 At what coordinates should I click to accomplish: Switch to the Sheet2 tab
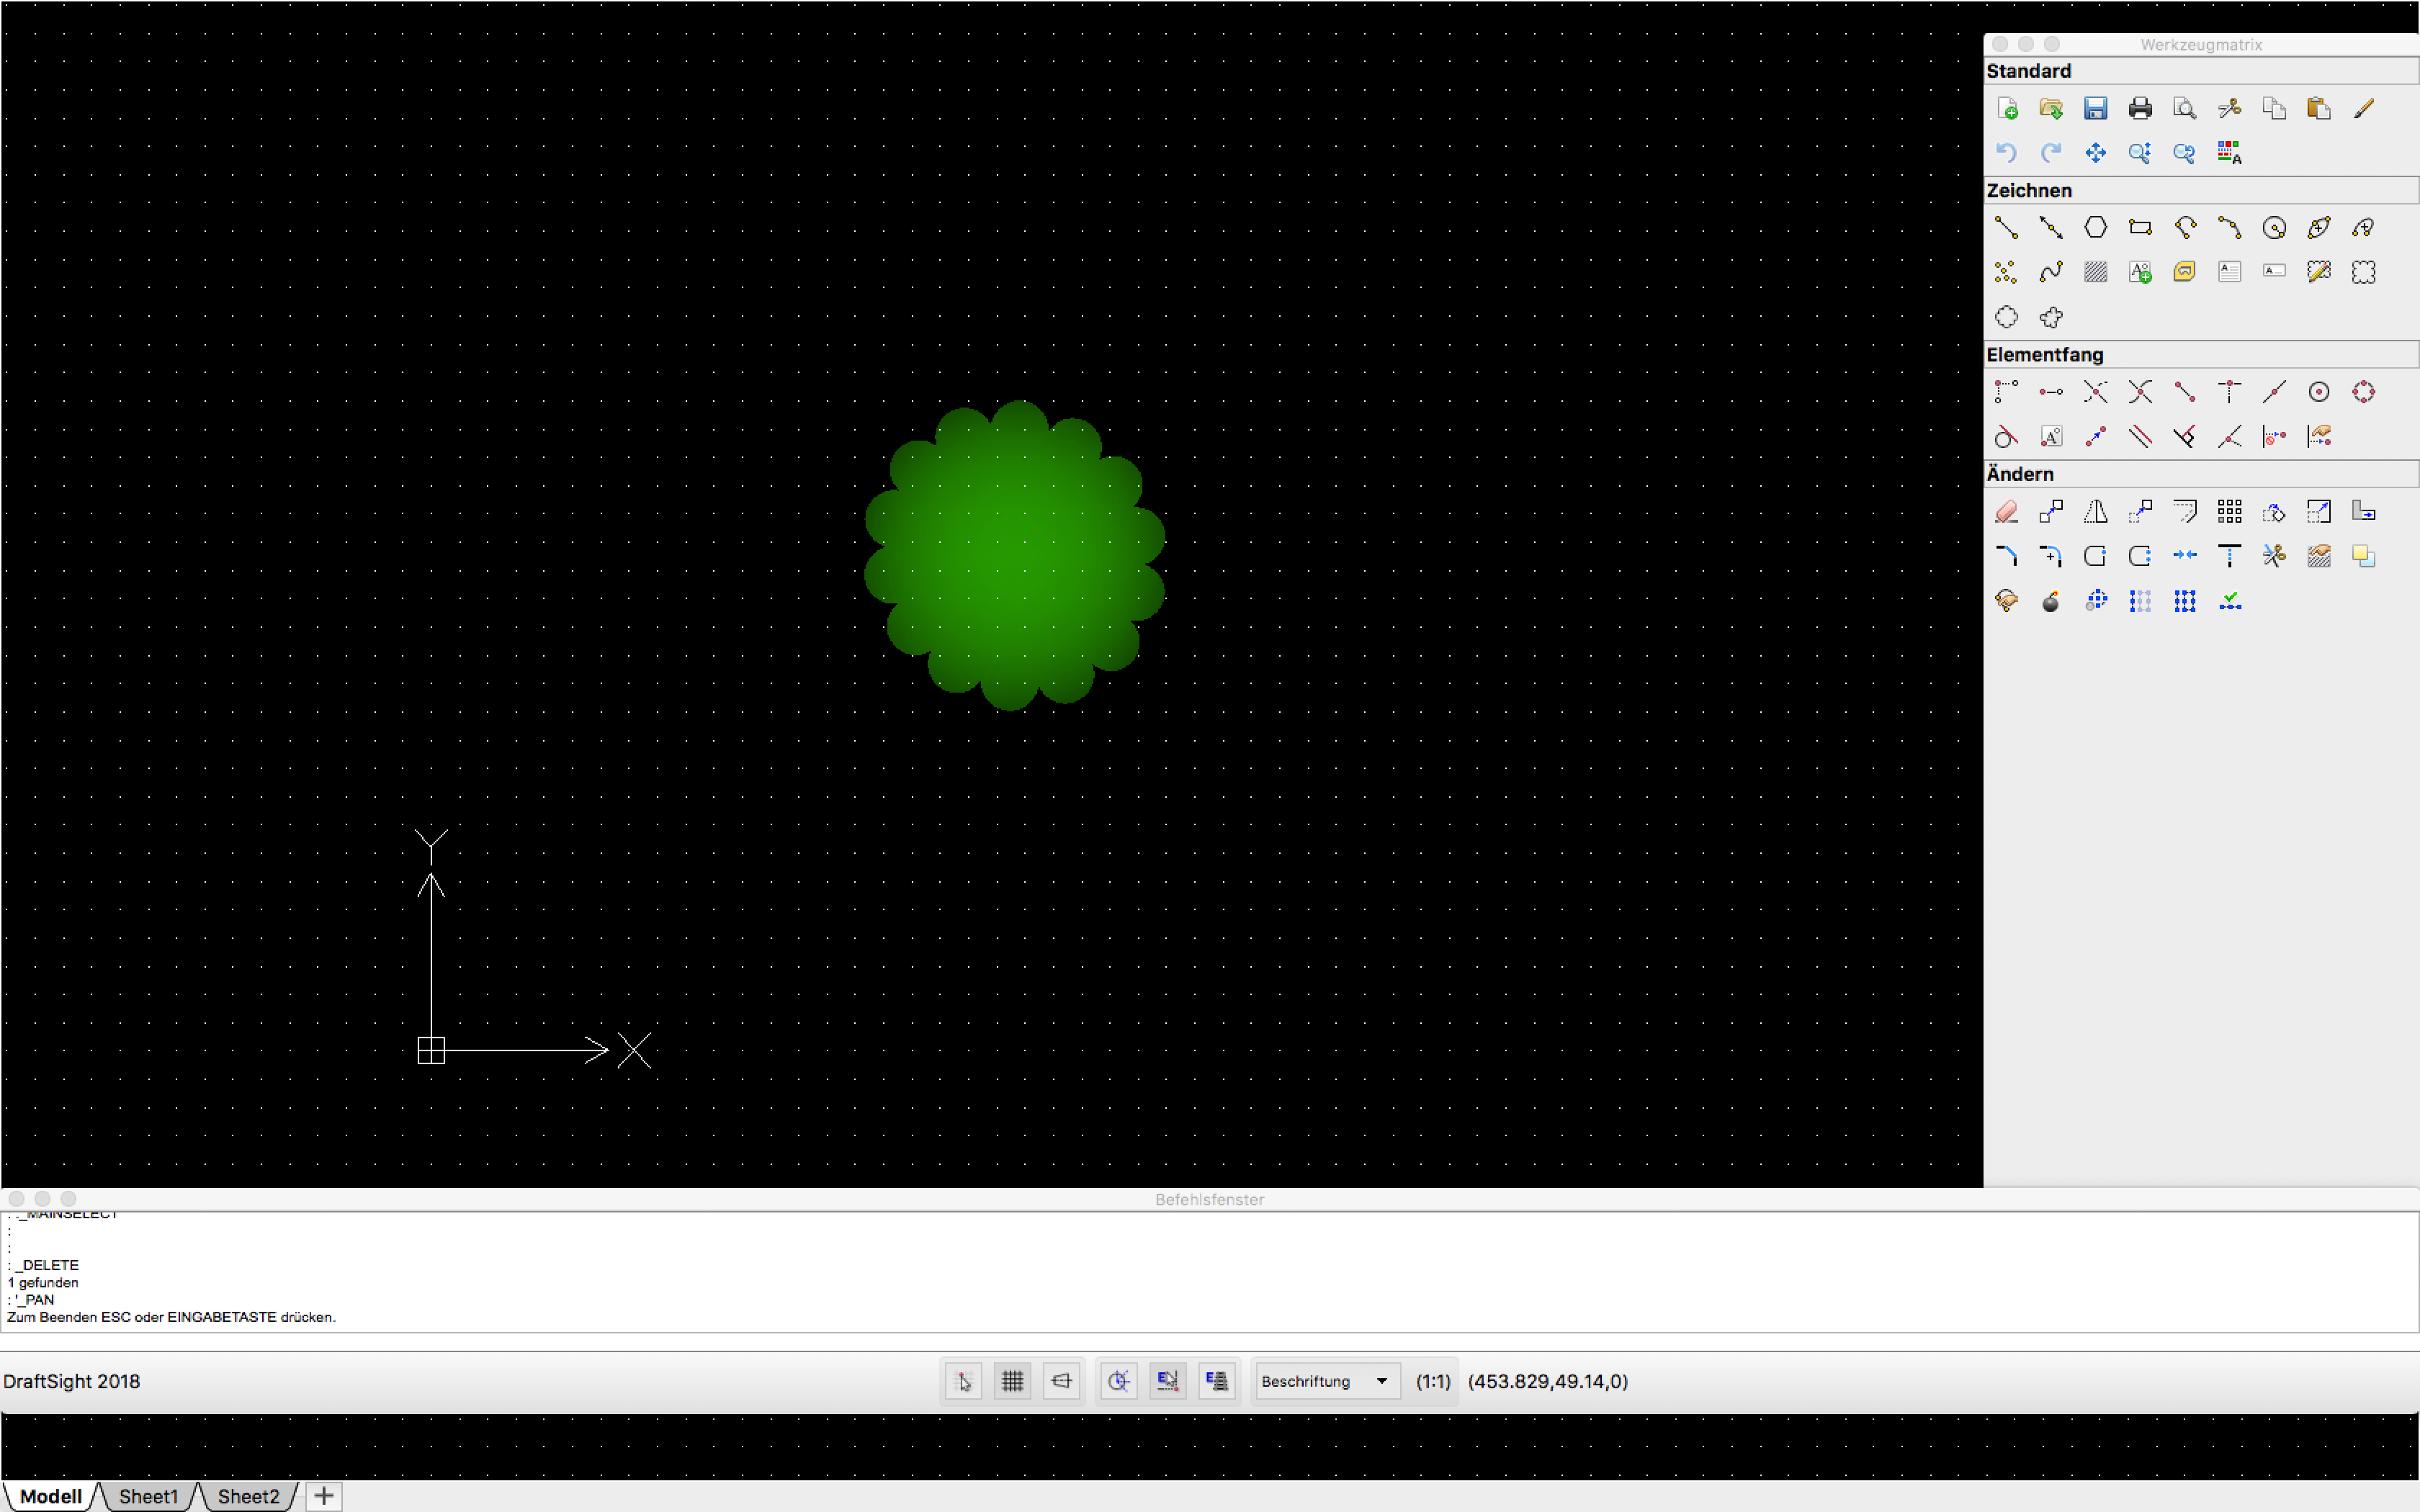point(248,1496)
